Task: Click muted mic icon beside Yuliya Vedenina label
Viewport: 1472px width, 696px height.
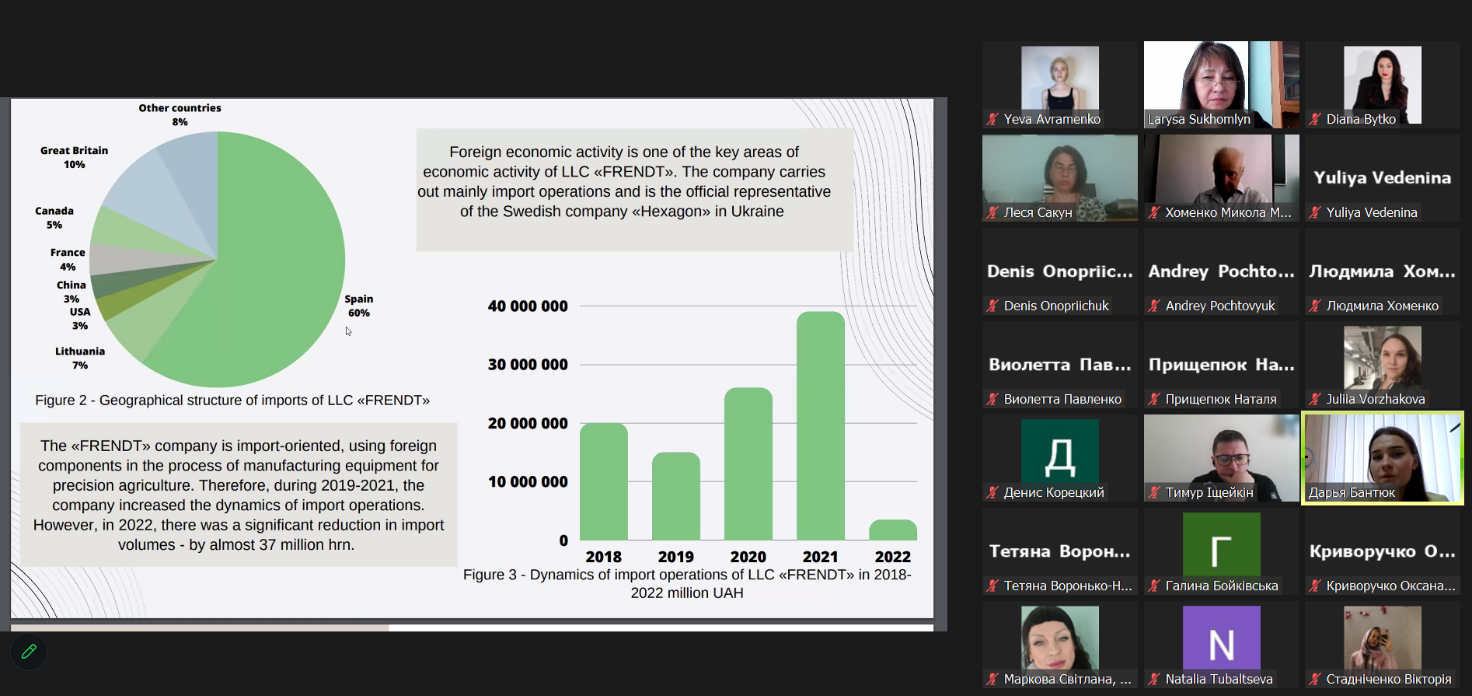Action: pos(1316,212)
